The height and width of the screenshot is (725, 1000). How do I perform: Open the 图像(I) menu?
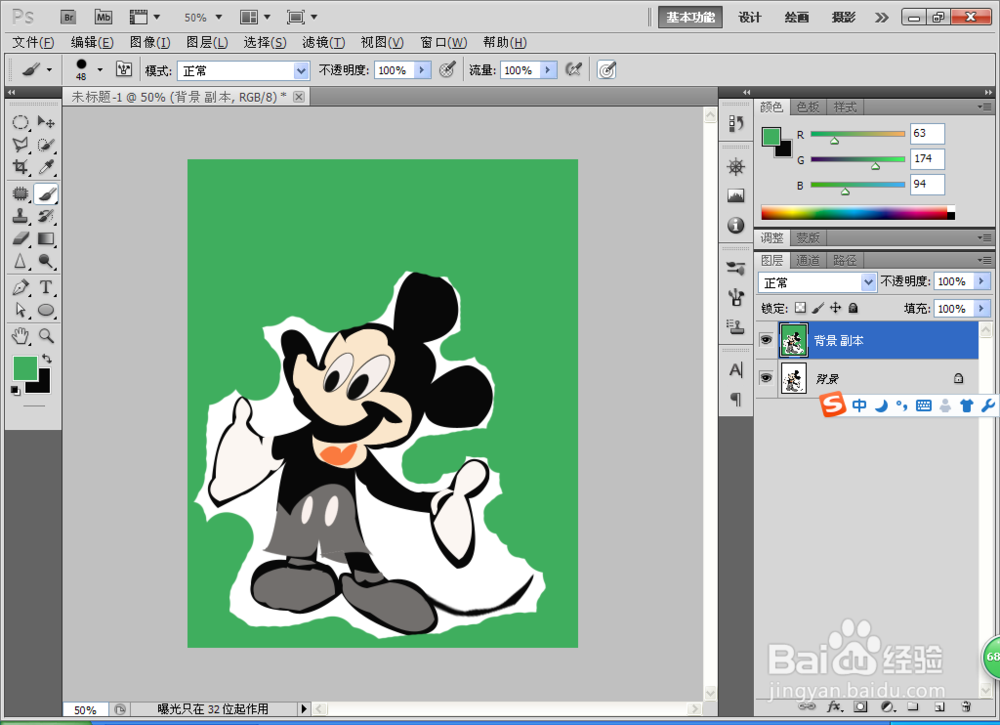(x=150, y=43)
